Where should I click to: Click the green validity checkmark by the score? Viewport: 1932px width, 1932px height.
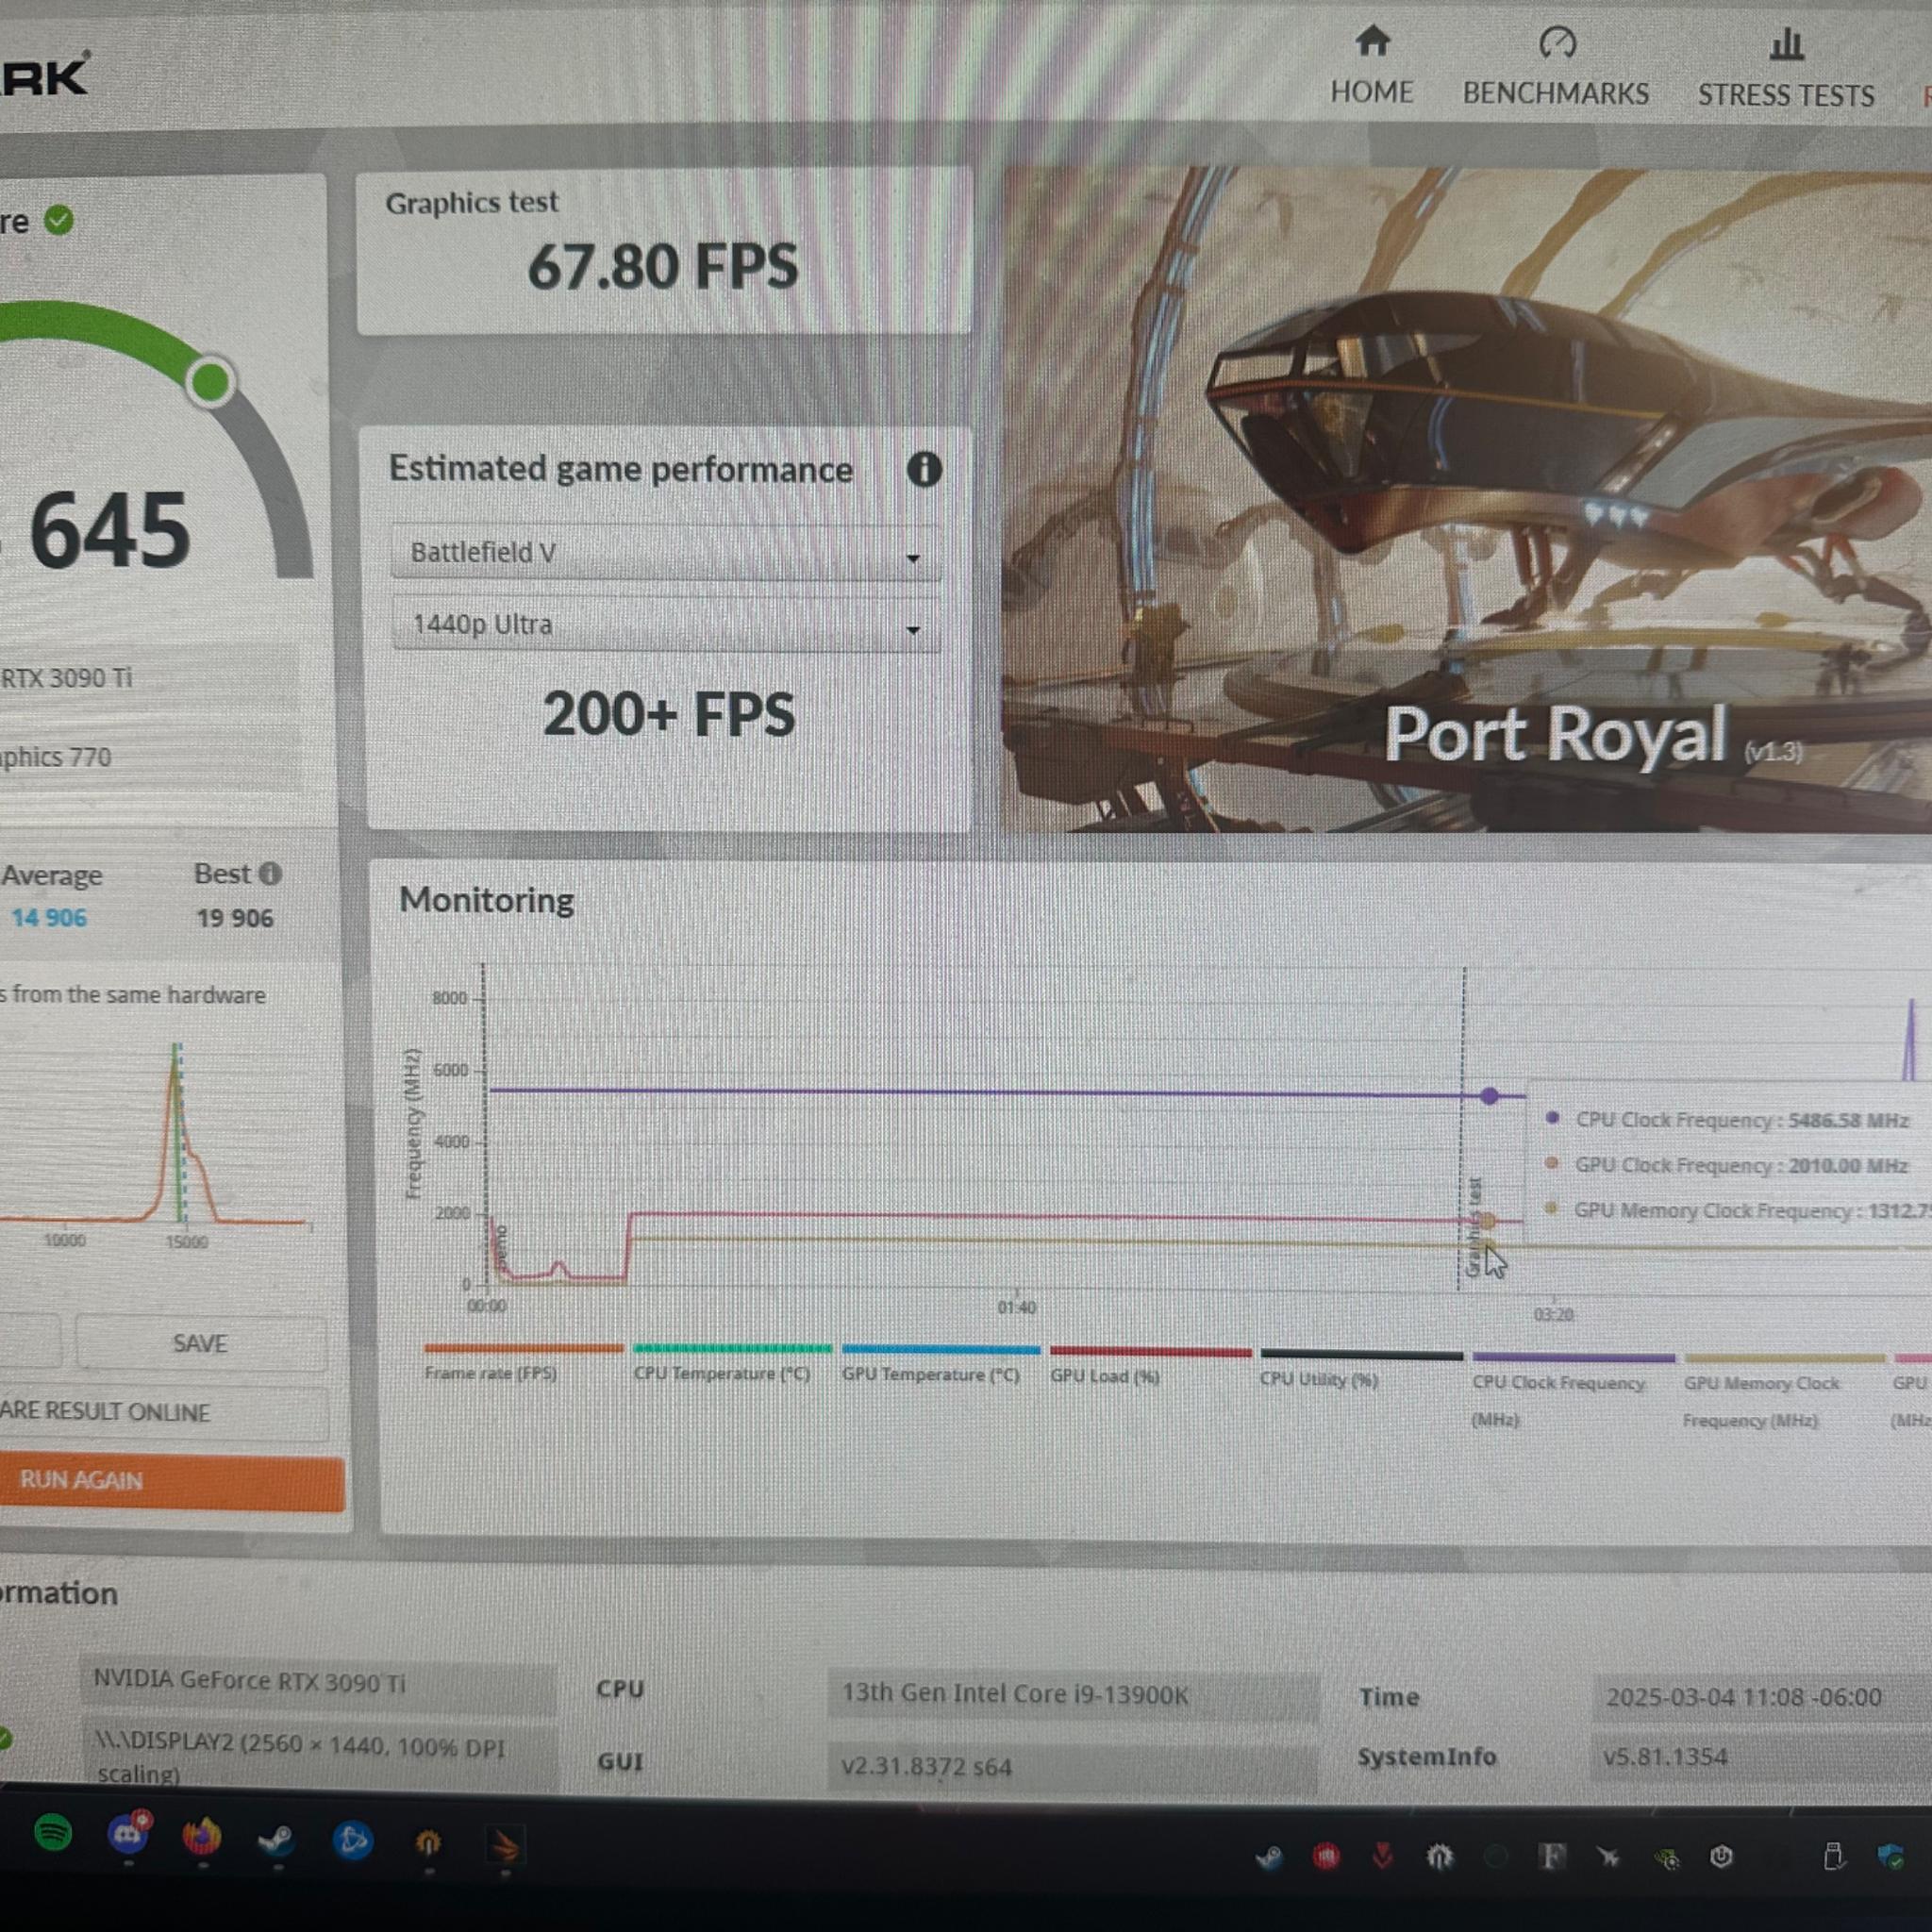point(59,220)
